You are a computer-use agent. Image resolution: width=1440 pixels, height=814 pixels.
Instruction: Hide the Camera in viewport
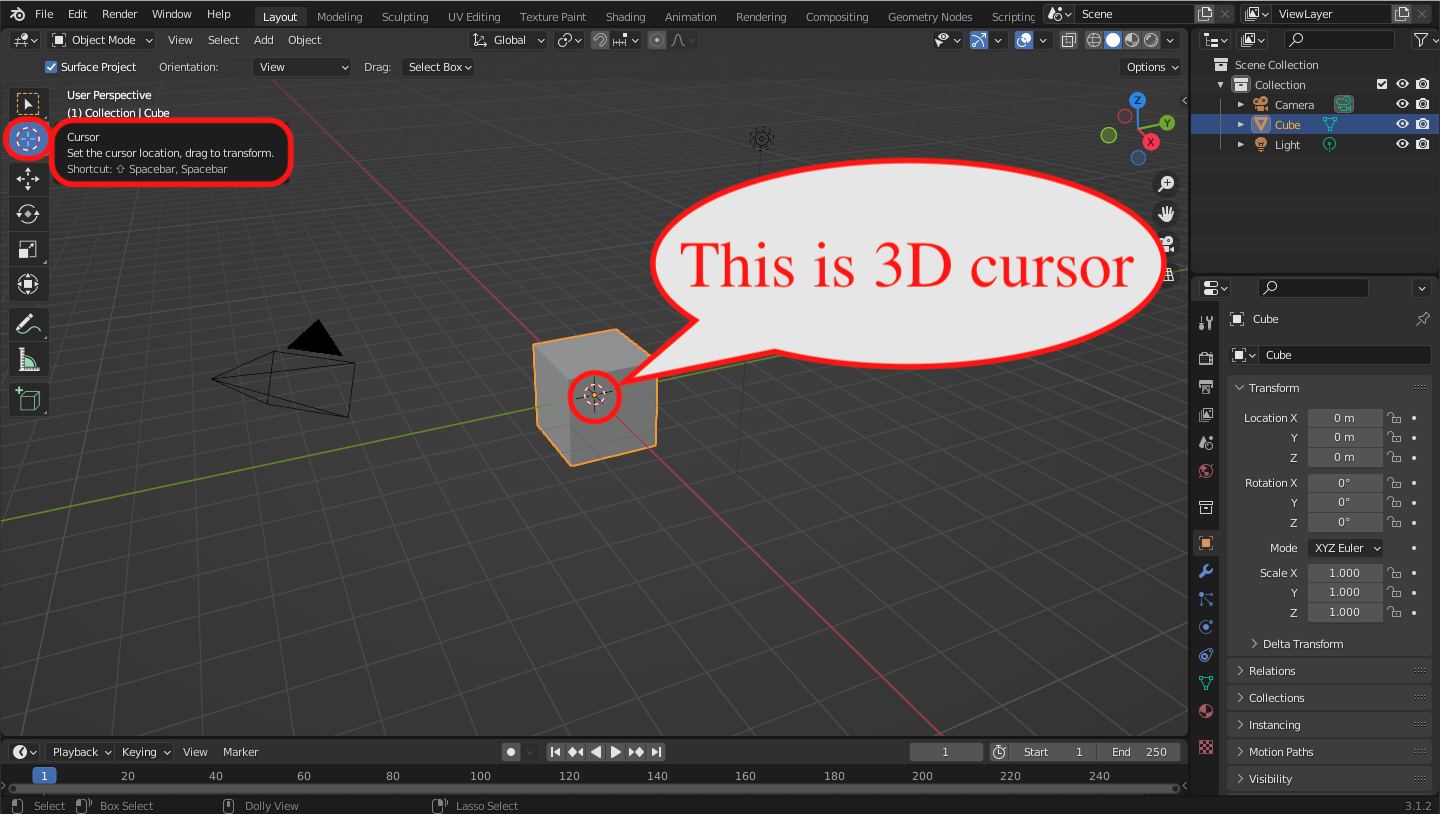[1402, 105]
